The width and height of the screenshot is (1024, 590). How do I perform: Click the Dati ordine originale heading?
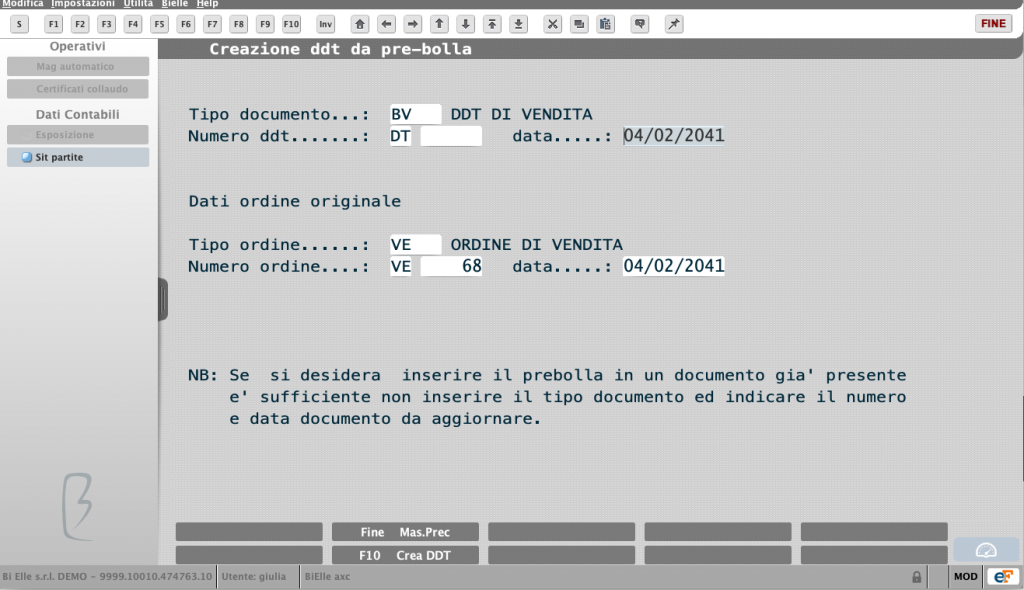coord(295,201)
